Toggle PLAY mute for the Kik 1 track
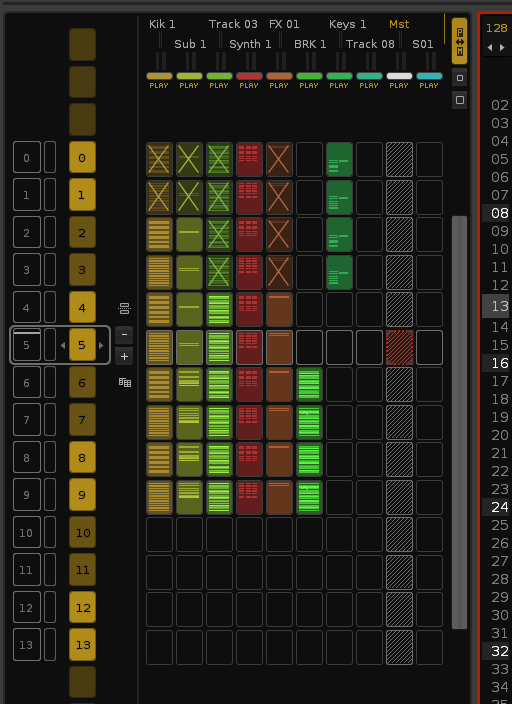This screenshot has width=512, height=704. coord(159,85)
